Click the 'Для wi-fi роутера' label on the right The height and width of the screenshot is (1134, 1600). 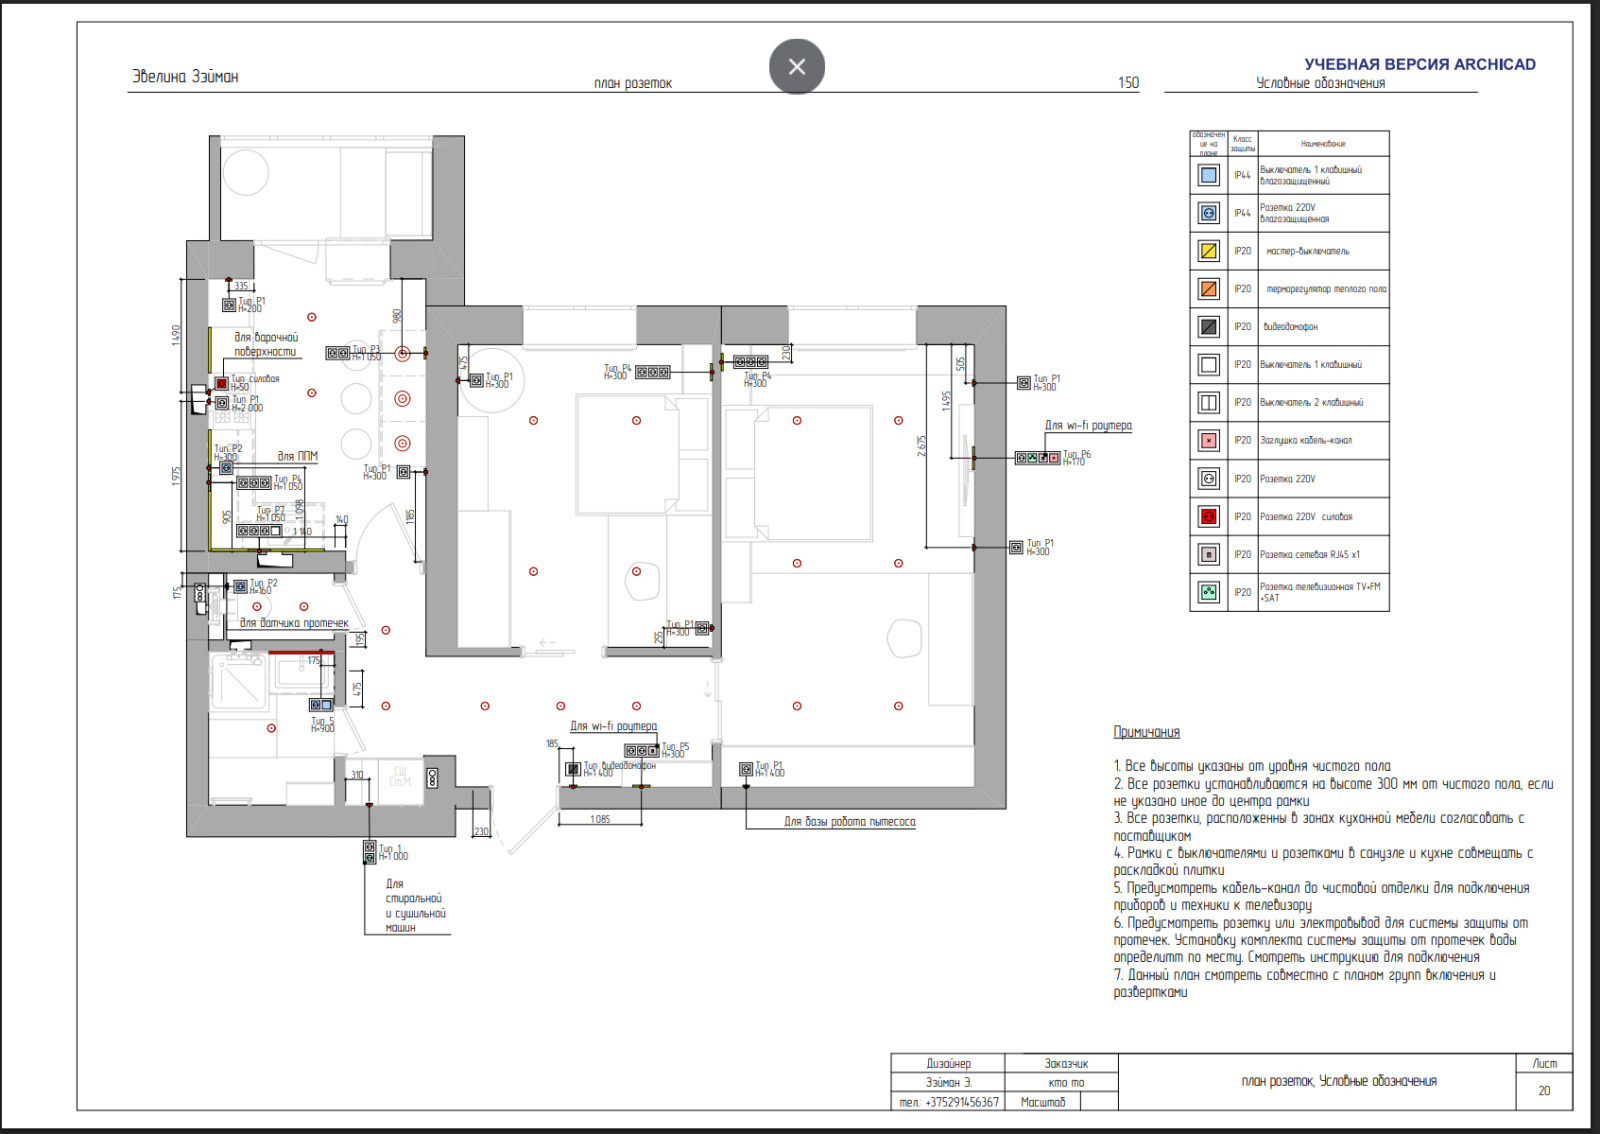click(1088, 426)
